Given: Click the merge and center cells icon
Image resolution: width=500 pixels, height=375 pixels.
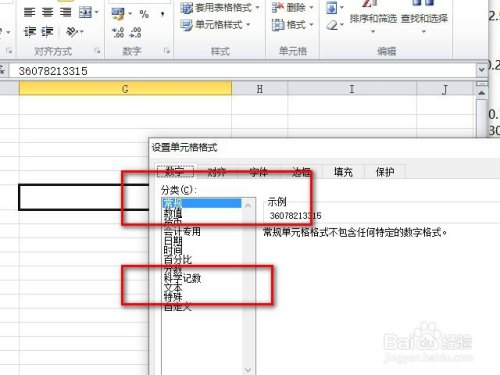Looking at the screenshot, I should pyautogui.click(x=85, y=13).
